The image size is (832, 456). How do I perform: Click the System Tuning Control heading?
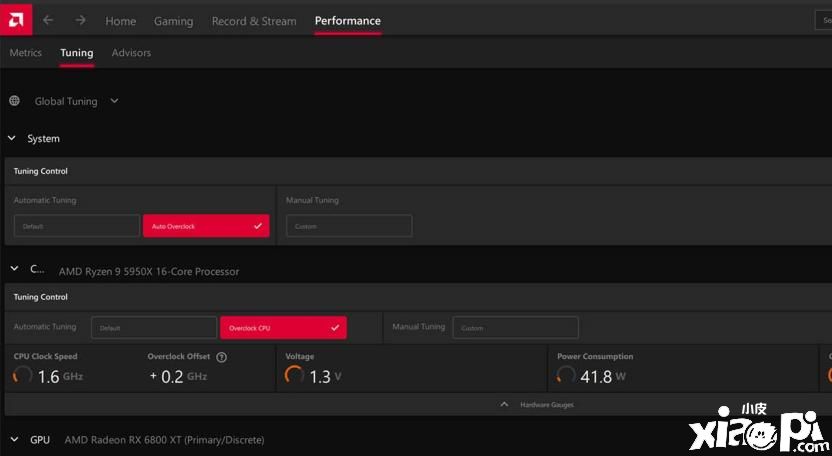click(41, 171)
